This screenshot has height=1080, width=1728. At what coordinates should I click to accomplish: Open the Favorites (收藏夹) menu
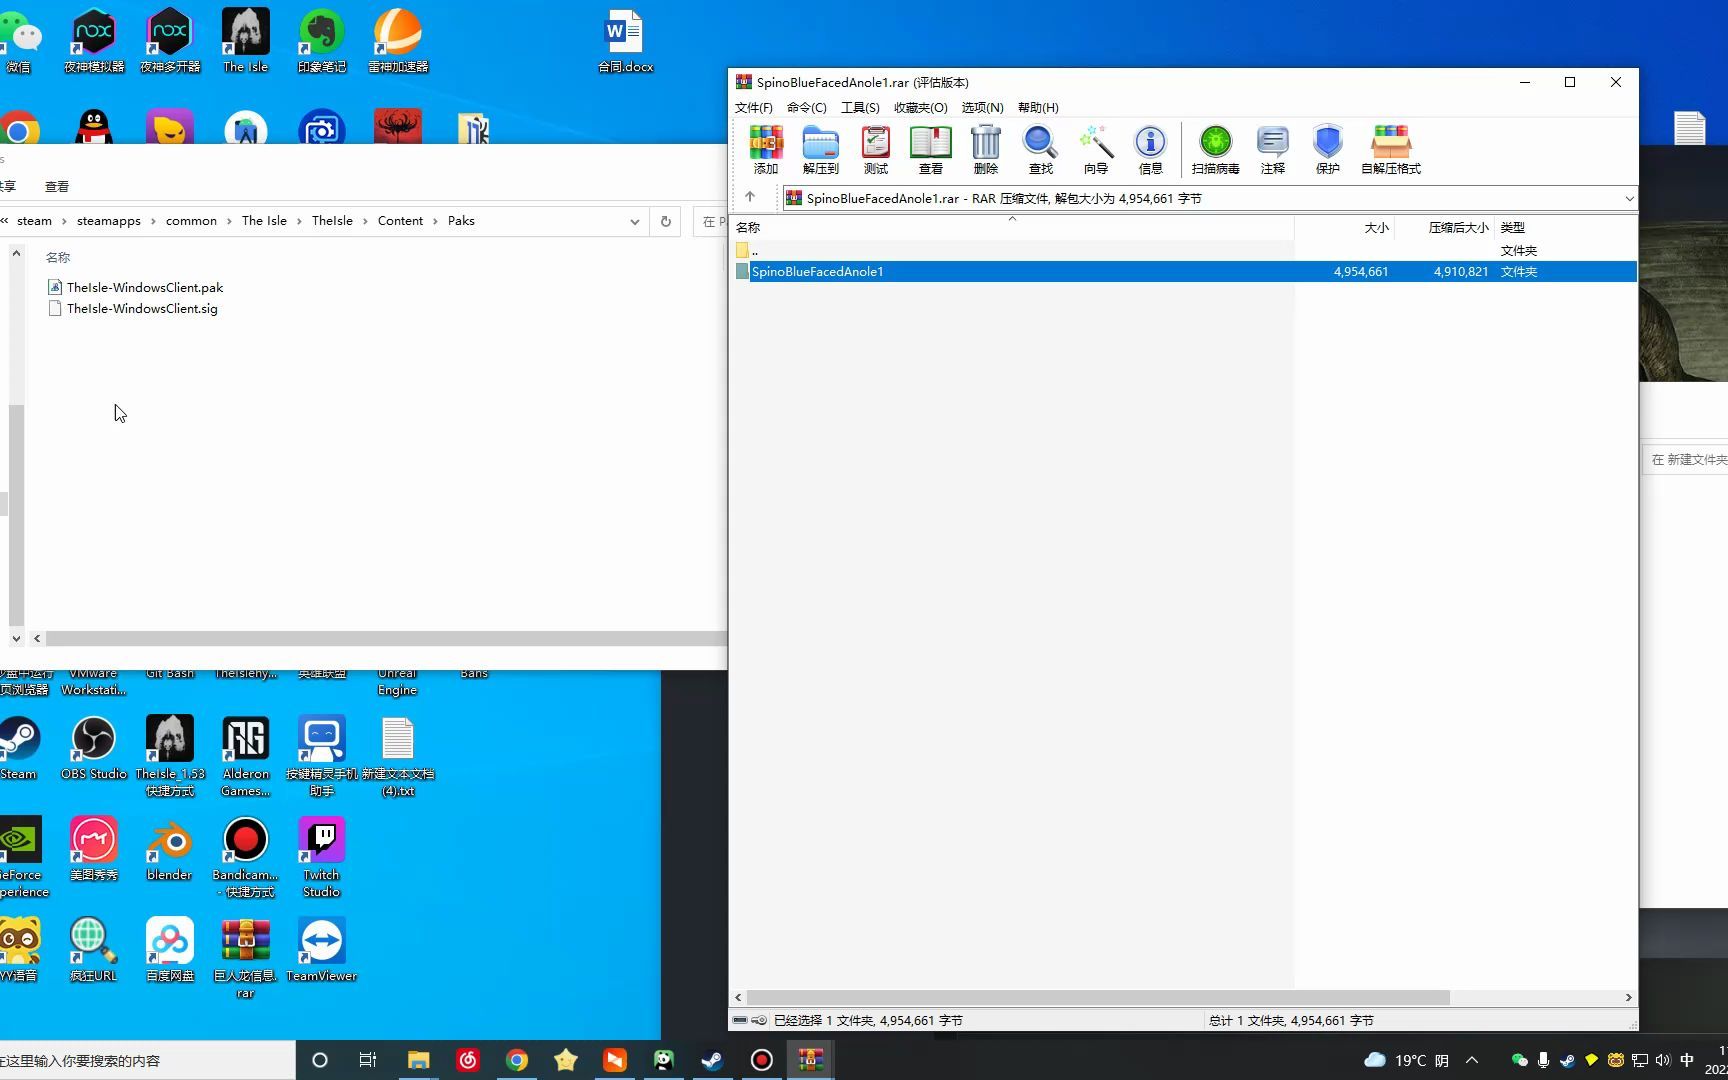coord(920,107)
